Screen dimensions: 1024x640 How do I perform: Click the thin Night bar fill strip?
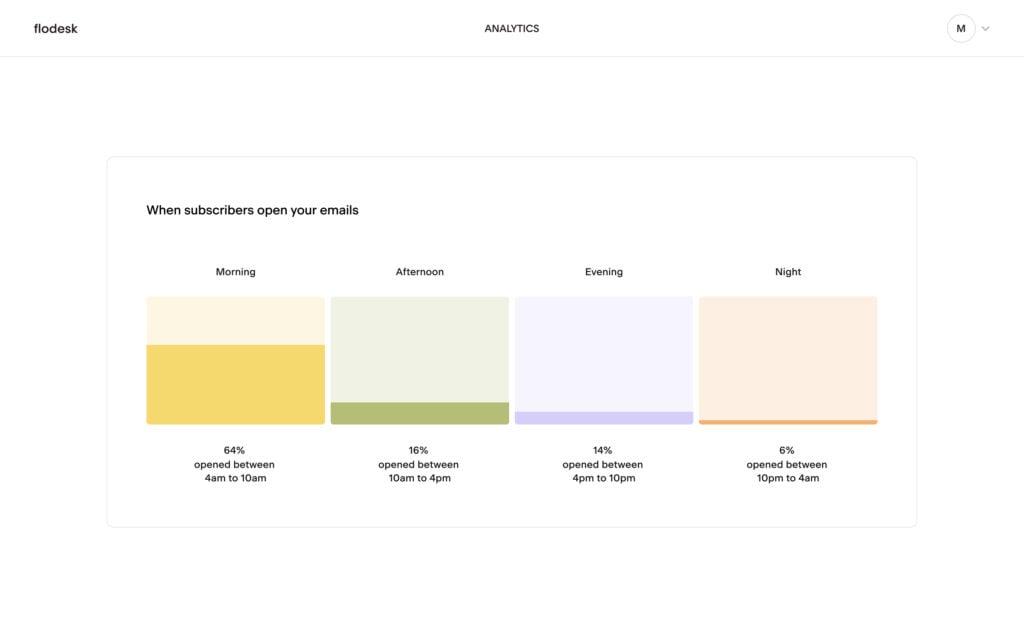tap(788, 421)
